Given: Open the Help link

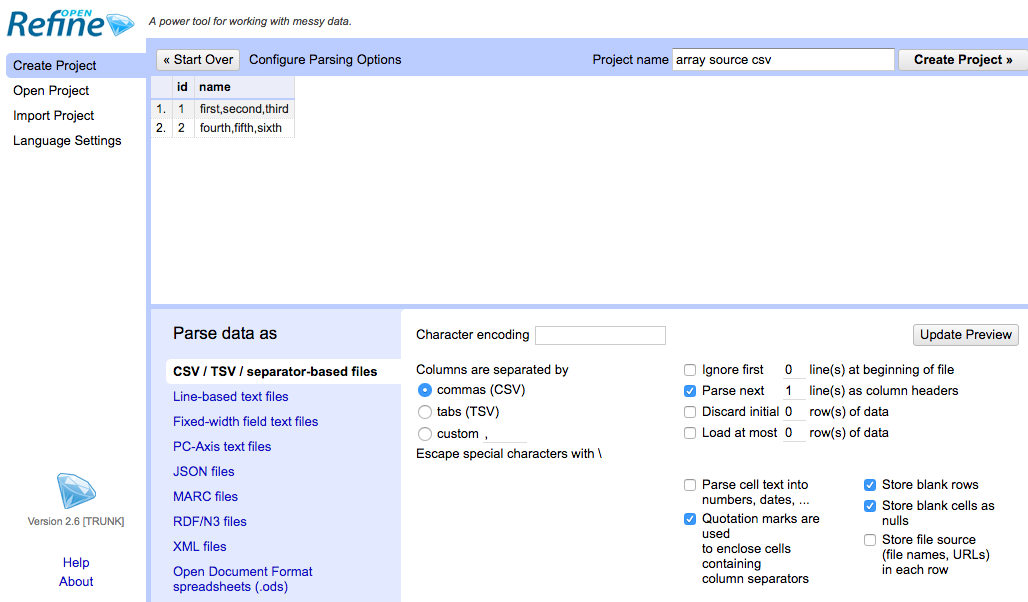Looking at the screenshot, I should click(x=76, y=562).
